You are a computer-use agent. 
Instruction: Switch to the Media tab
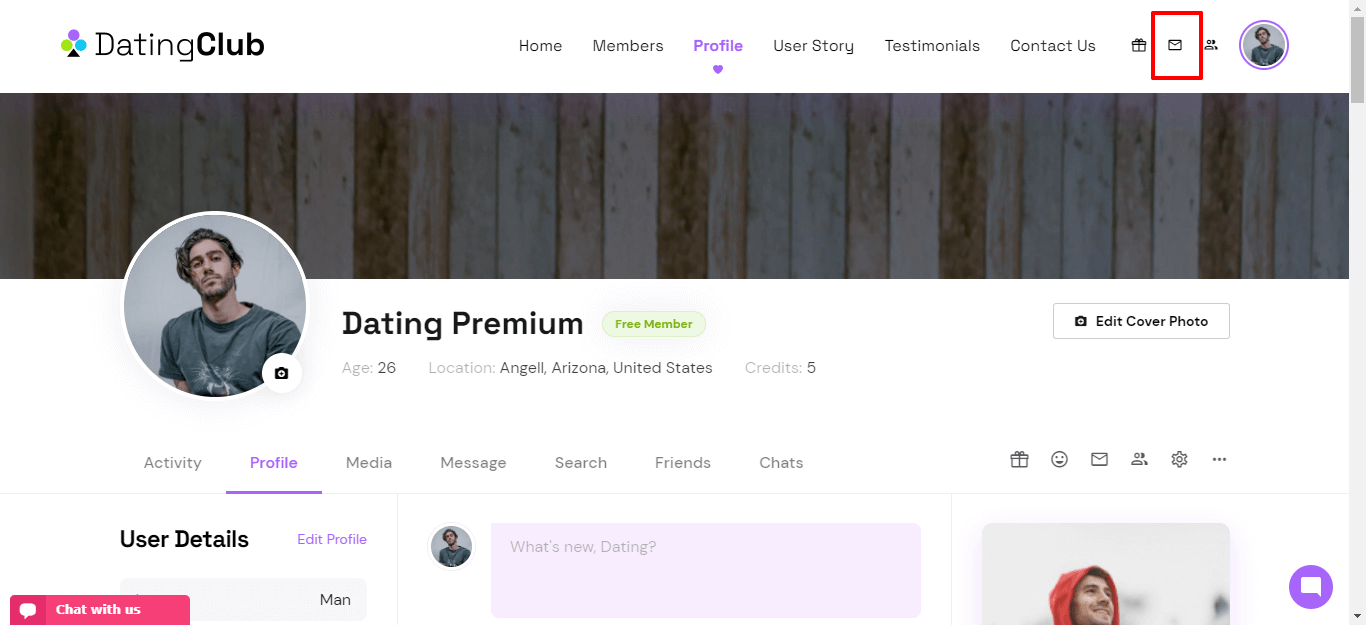click(369, 462)
